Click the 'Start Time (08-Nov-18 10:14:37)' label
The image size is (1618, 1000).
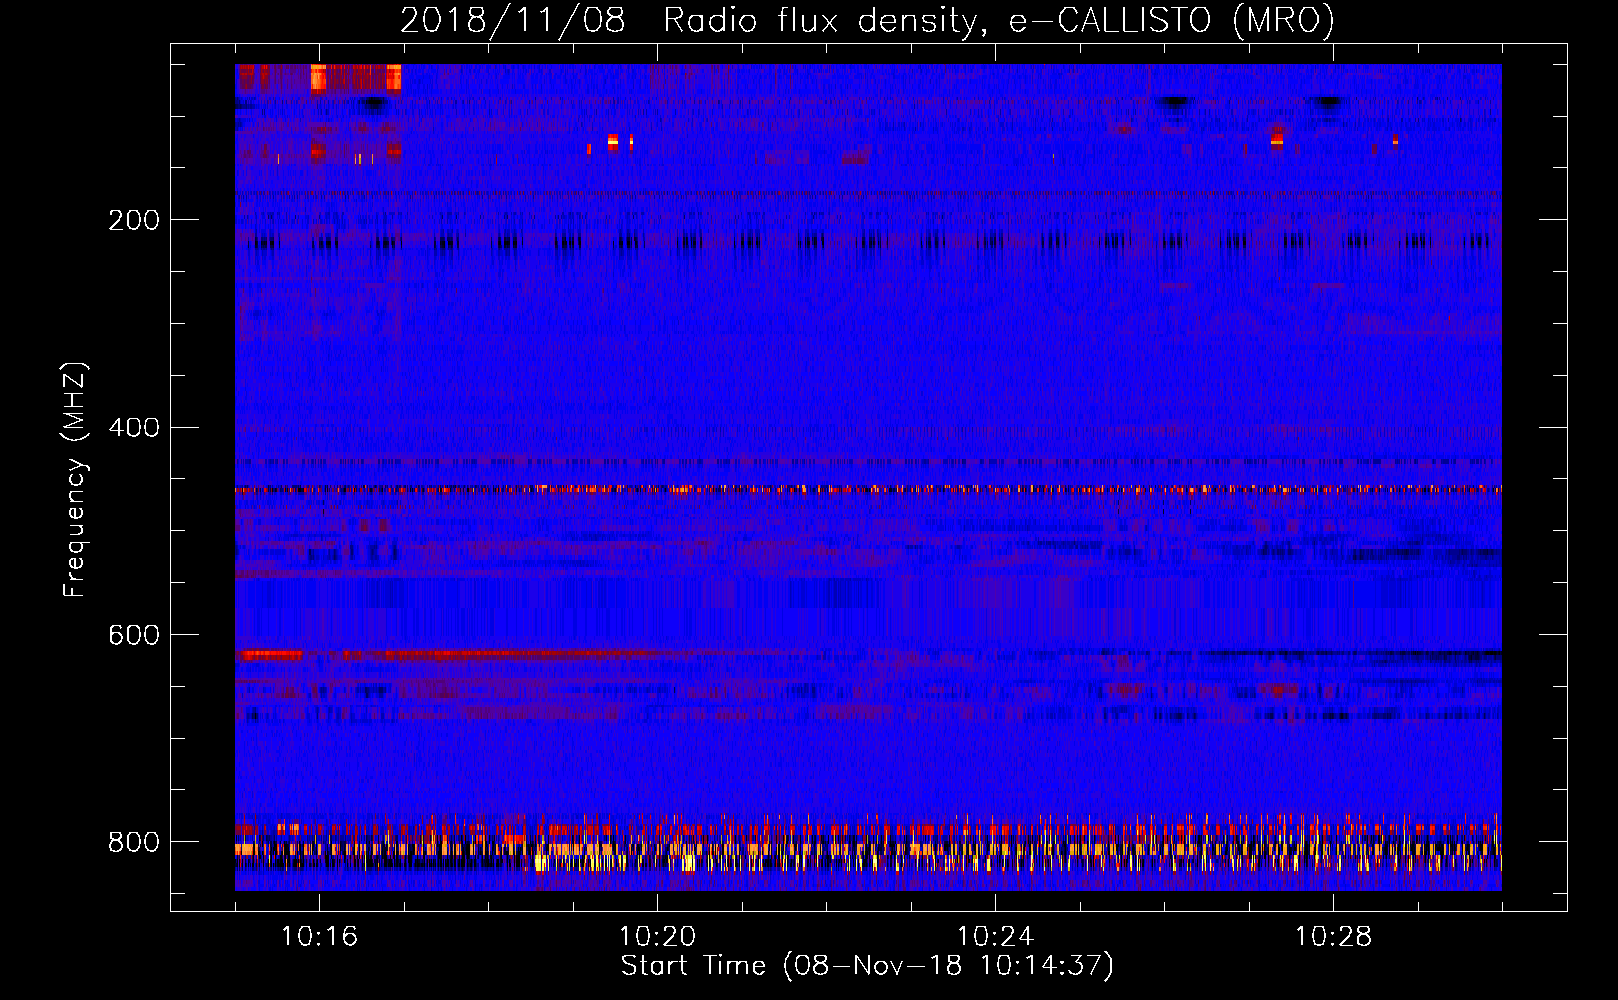867,966
